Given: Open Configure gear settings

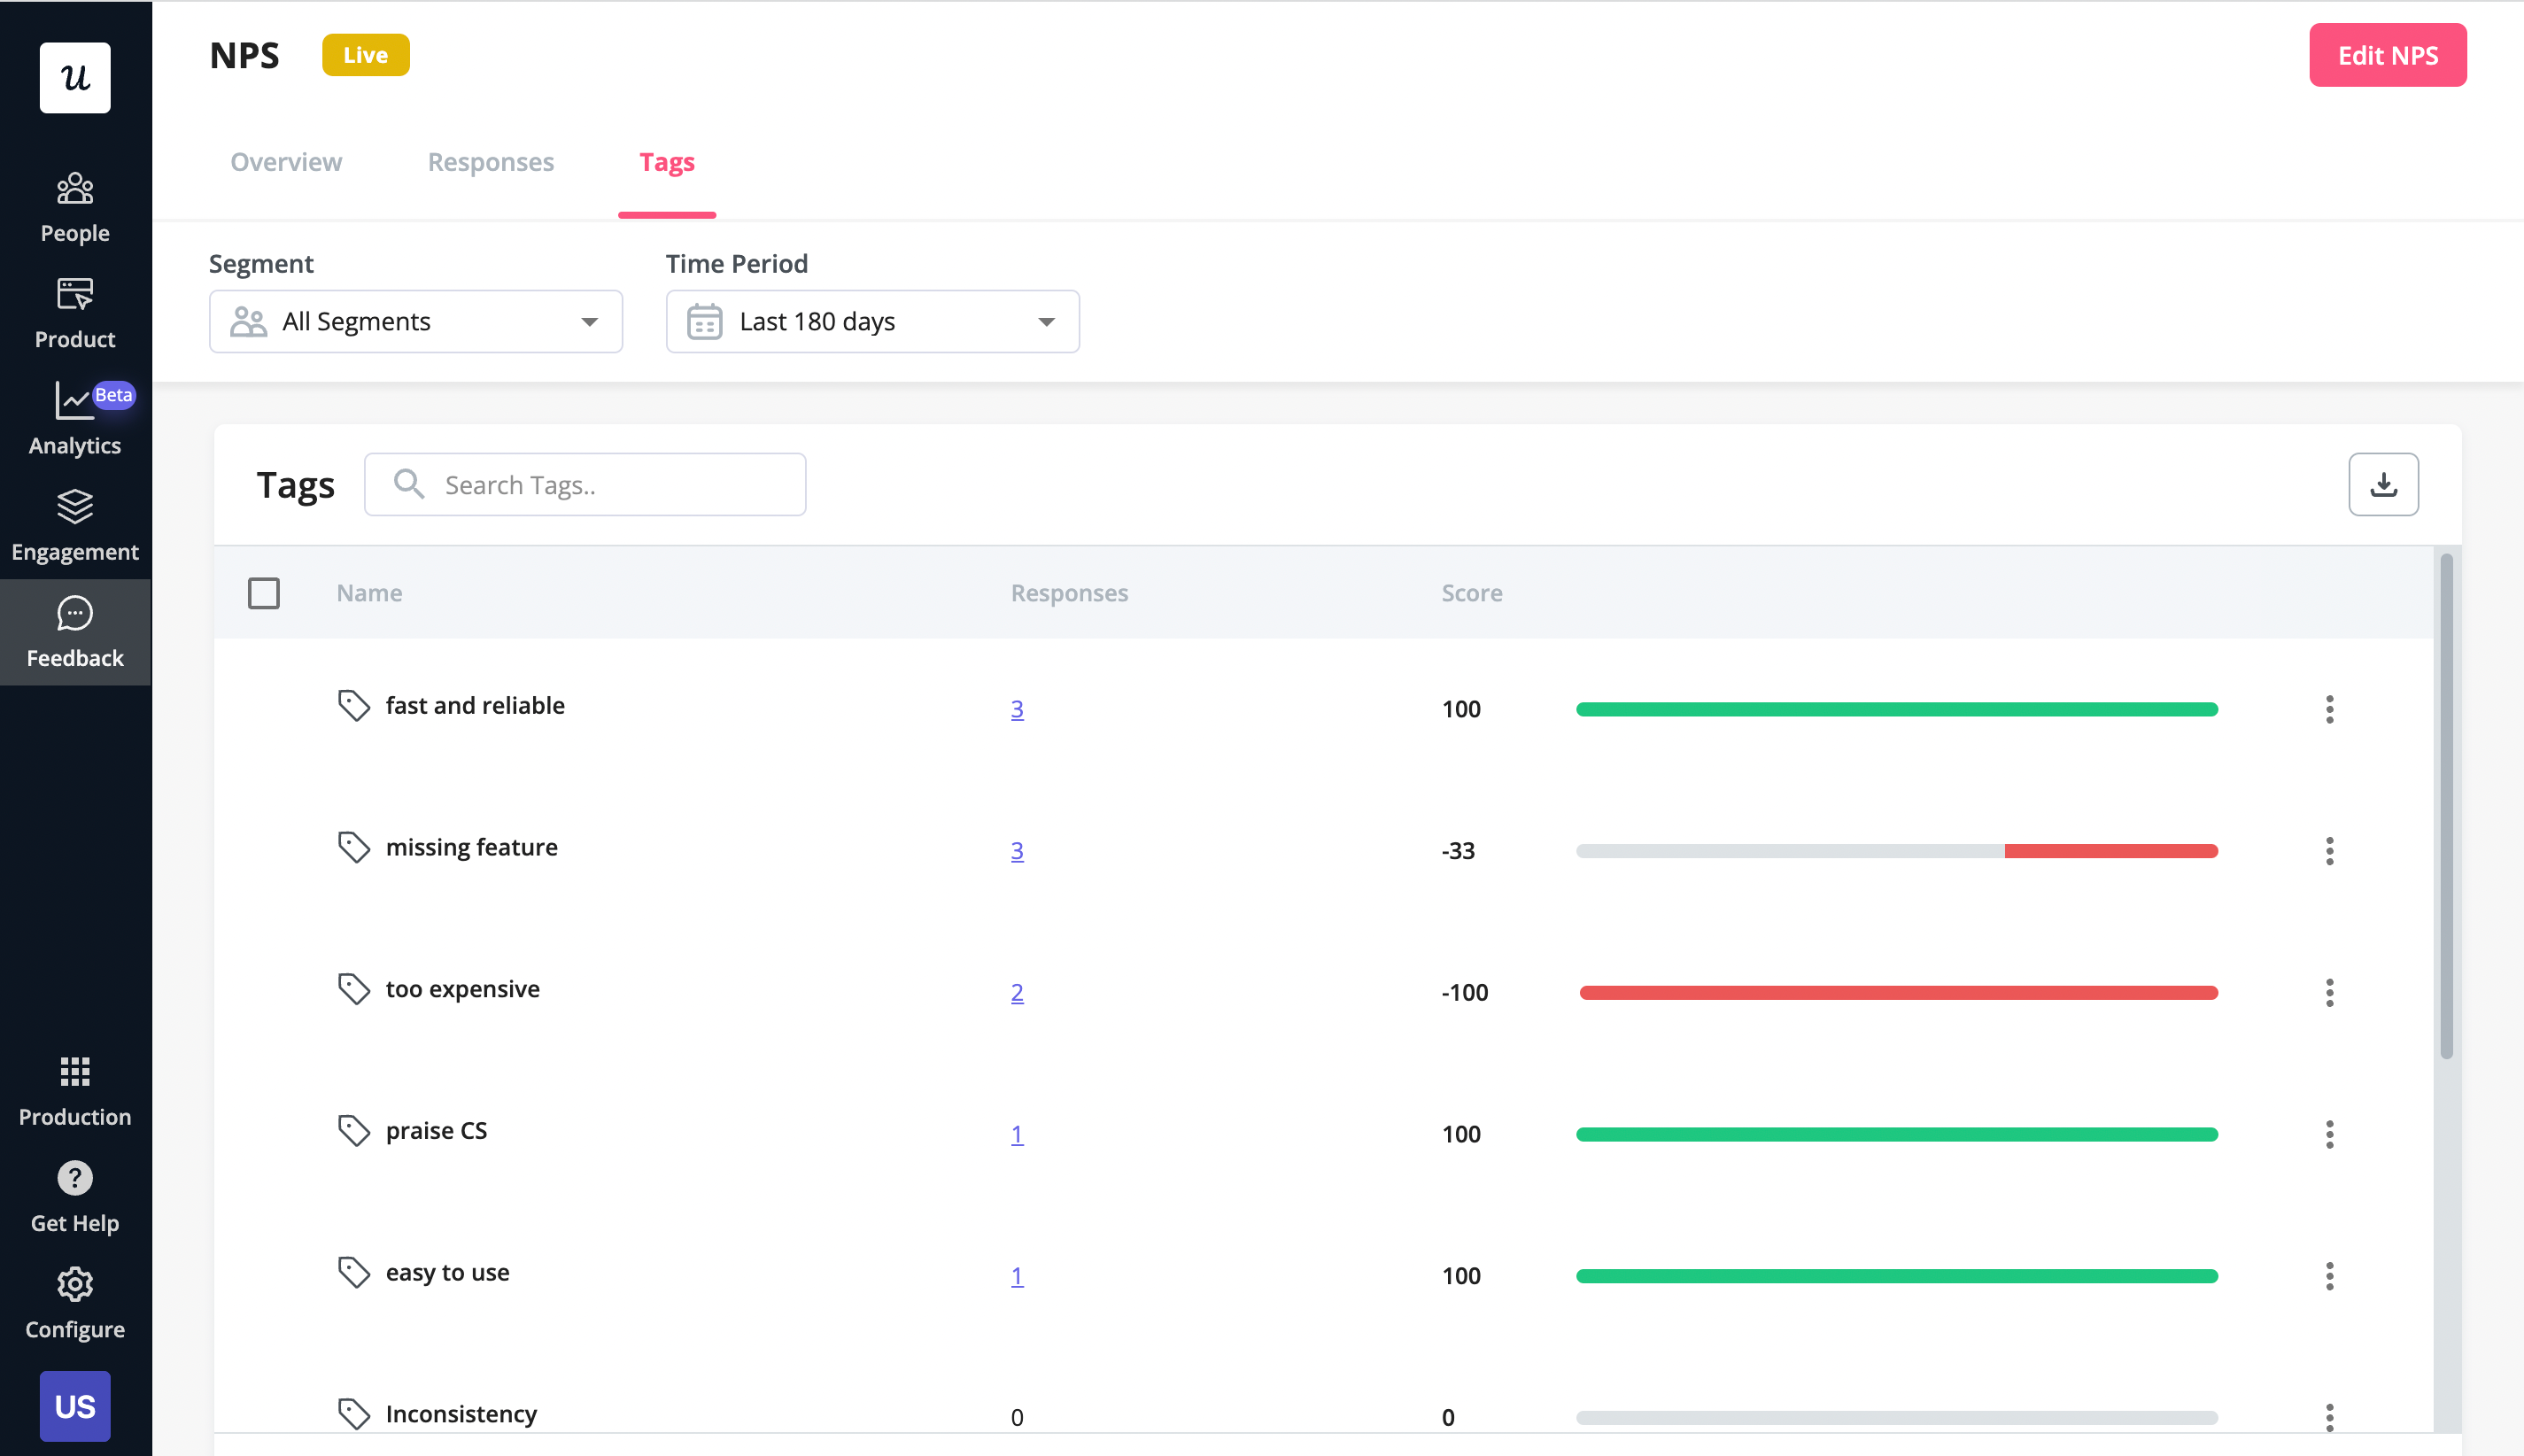Looking at the screenshot, I should click(x=75, y=1284).
